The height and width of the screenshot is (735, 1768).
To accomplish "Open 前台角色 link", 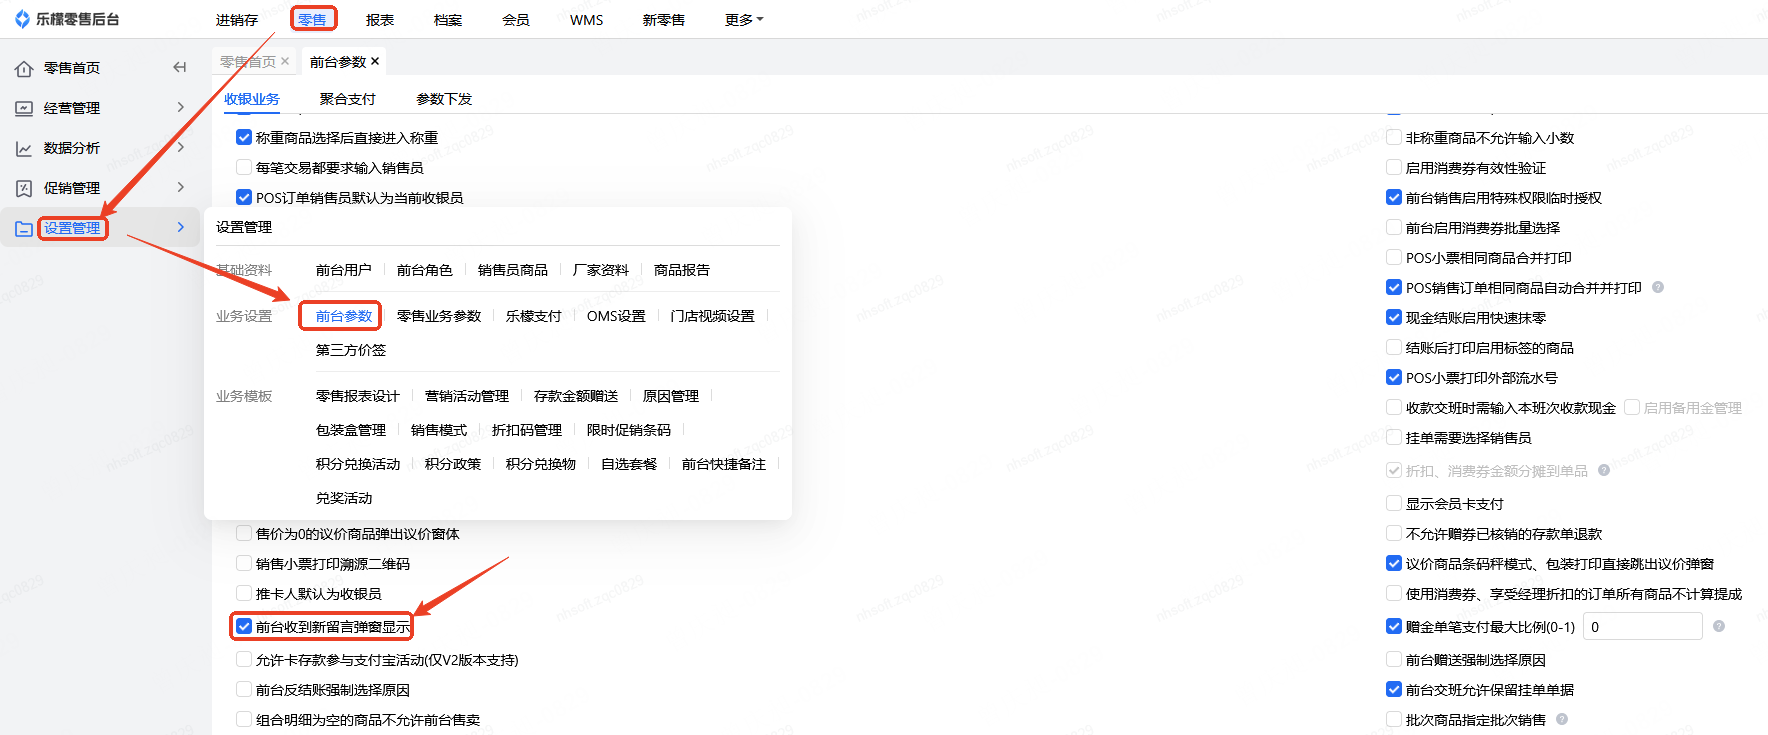I will click(425, 270).
